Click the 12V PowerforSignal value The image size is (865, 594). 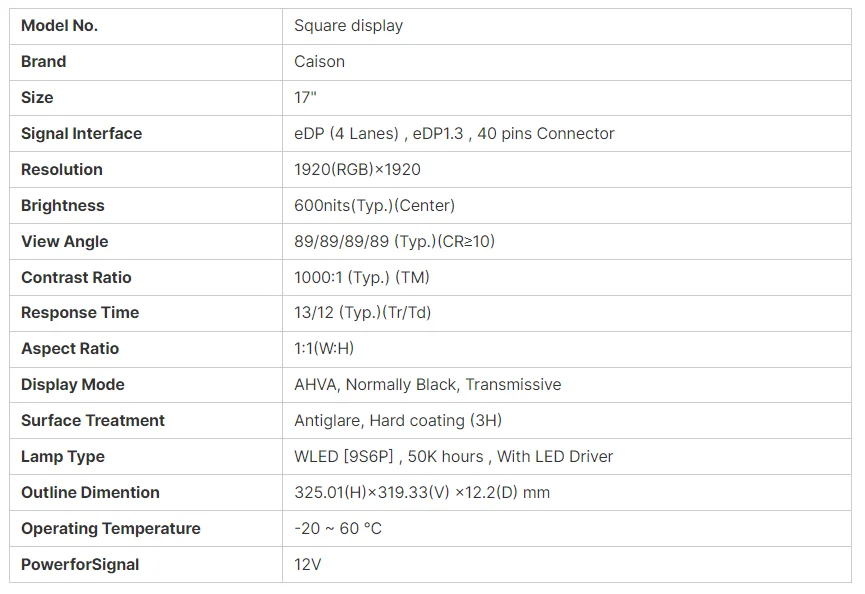click(307, 565)
